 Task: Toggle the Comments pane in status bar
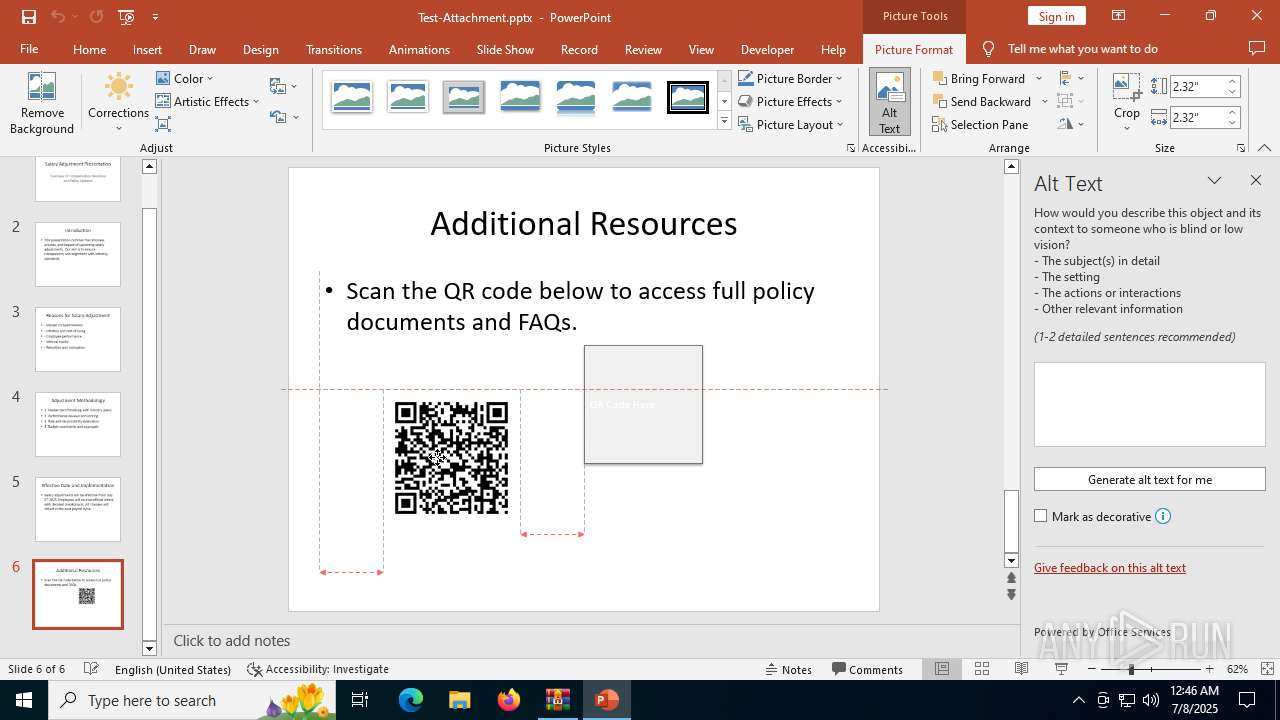pyautogui.click(x=867, y=669)
